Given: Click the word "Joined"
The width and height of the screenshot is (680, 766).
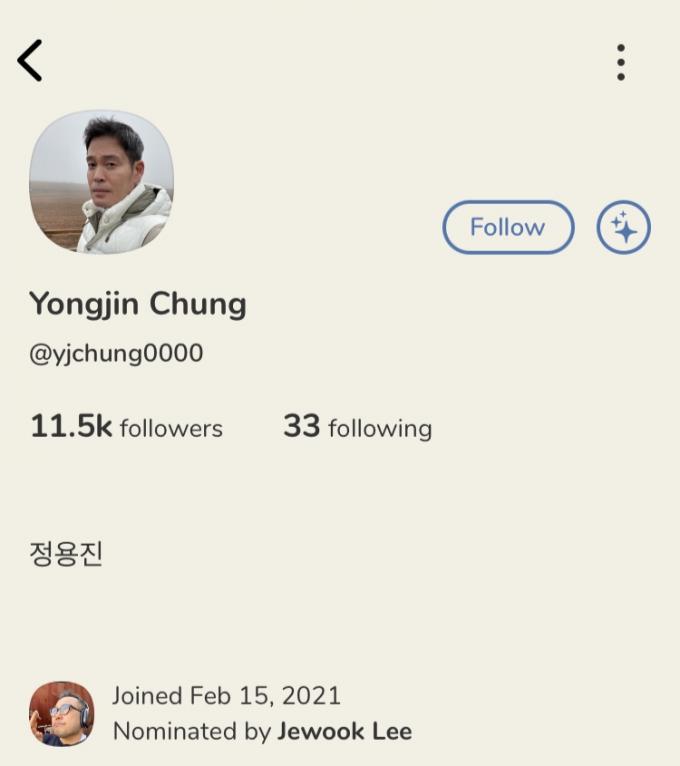Looking at the screenshot, I should tap(147, 696).
